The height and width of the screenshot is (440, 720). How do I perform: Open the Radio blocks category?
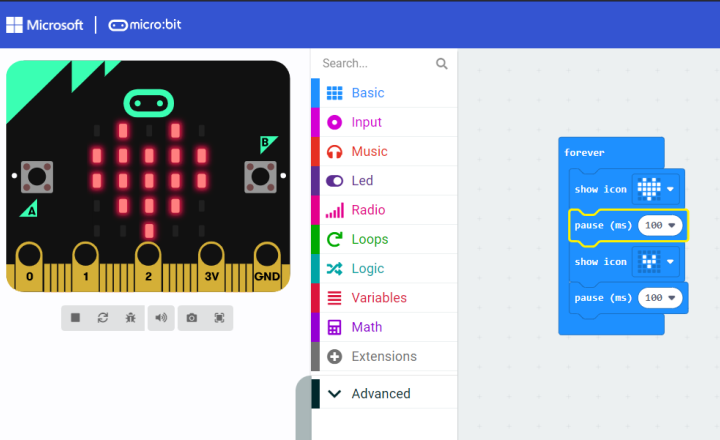pos(384,210)
